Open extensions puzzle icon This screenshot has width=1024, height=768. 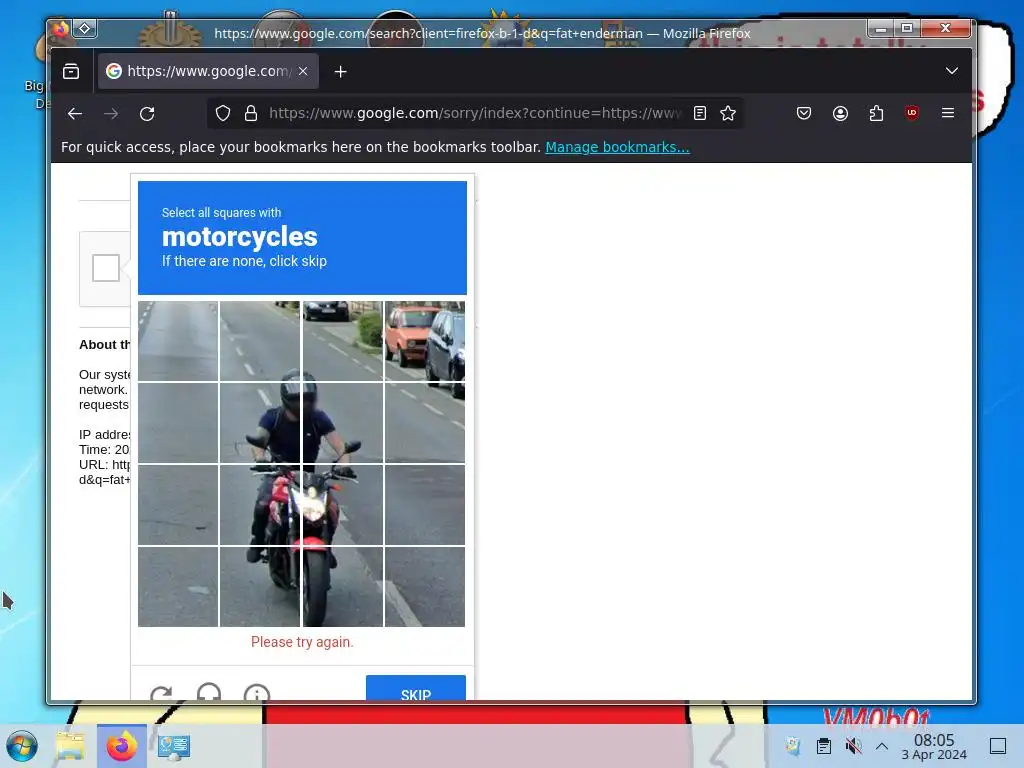pyautogui.click(x=876, y=114)
